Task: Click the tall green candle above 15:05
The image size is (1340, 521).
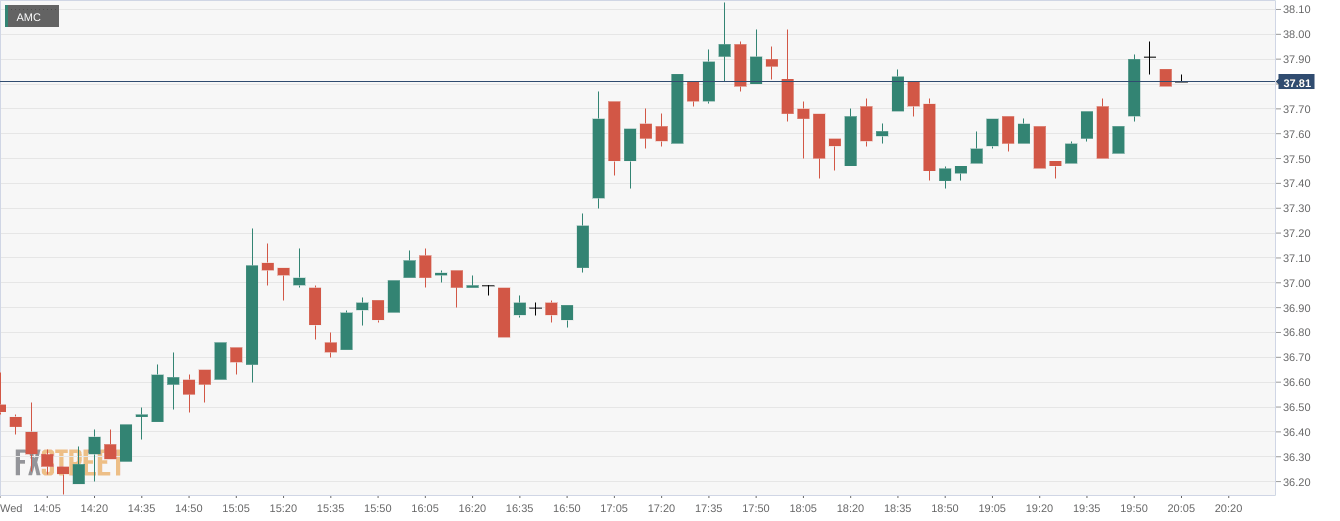Action: point(252,315)
